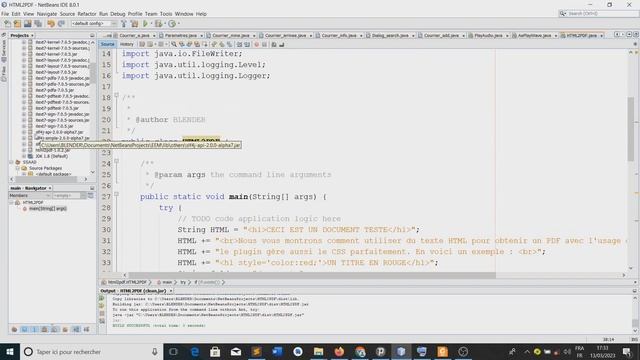The width and height of the screenshot is (640, 360).
Task: Click the editor vertical scrollbar thumb
Action: pos(631,129)
